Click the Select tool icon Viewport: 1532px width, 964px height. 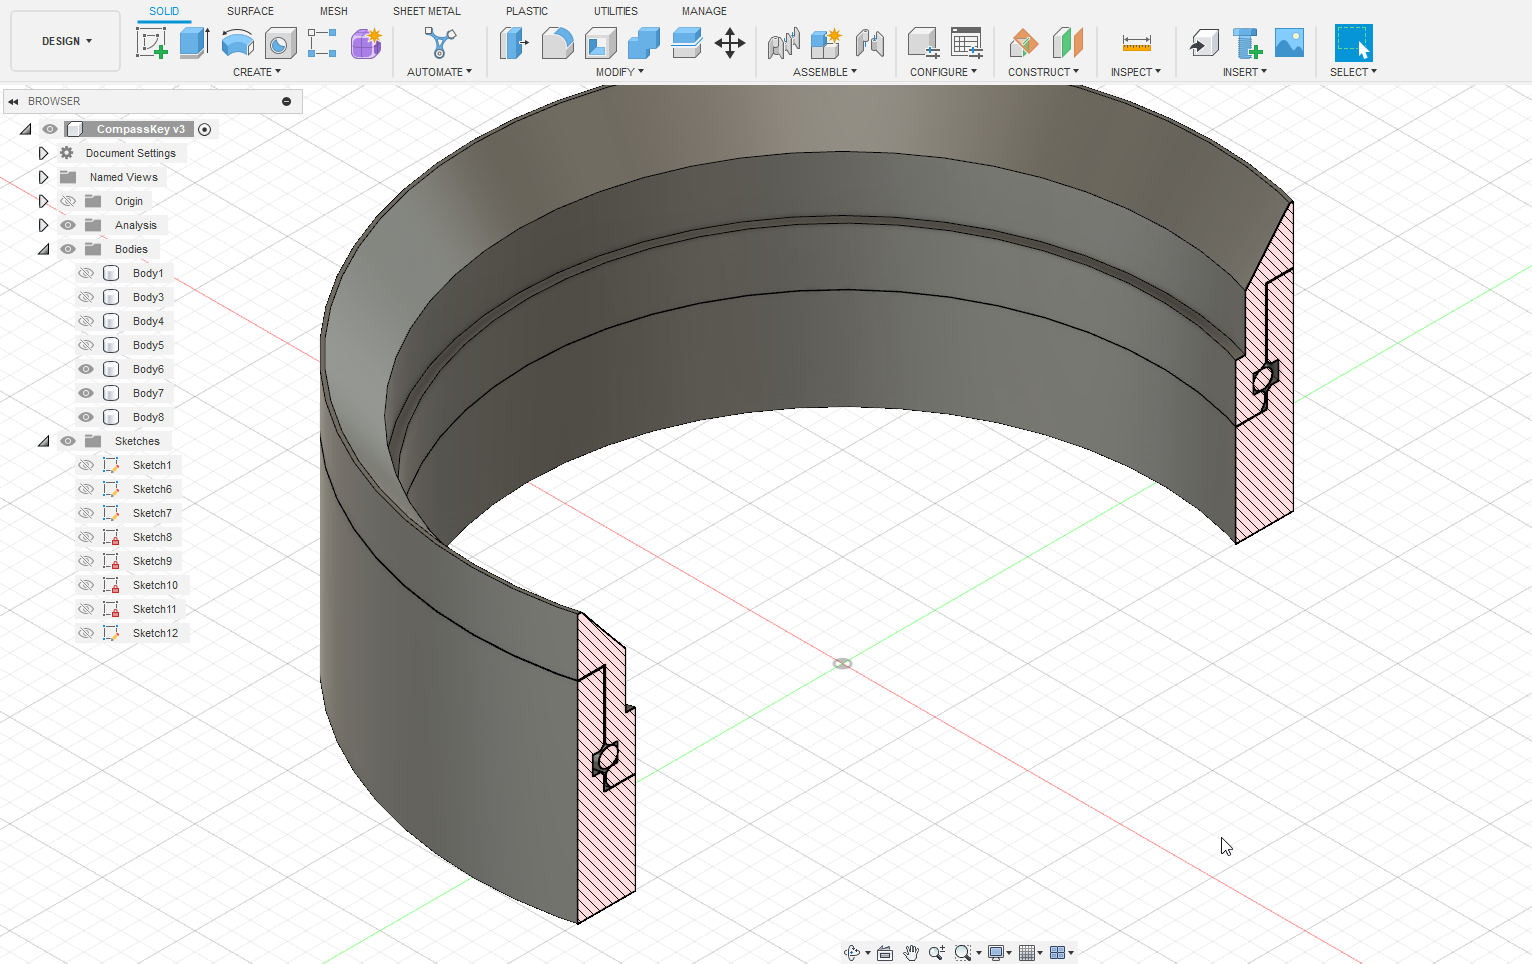tap(1353, 43)
